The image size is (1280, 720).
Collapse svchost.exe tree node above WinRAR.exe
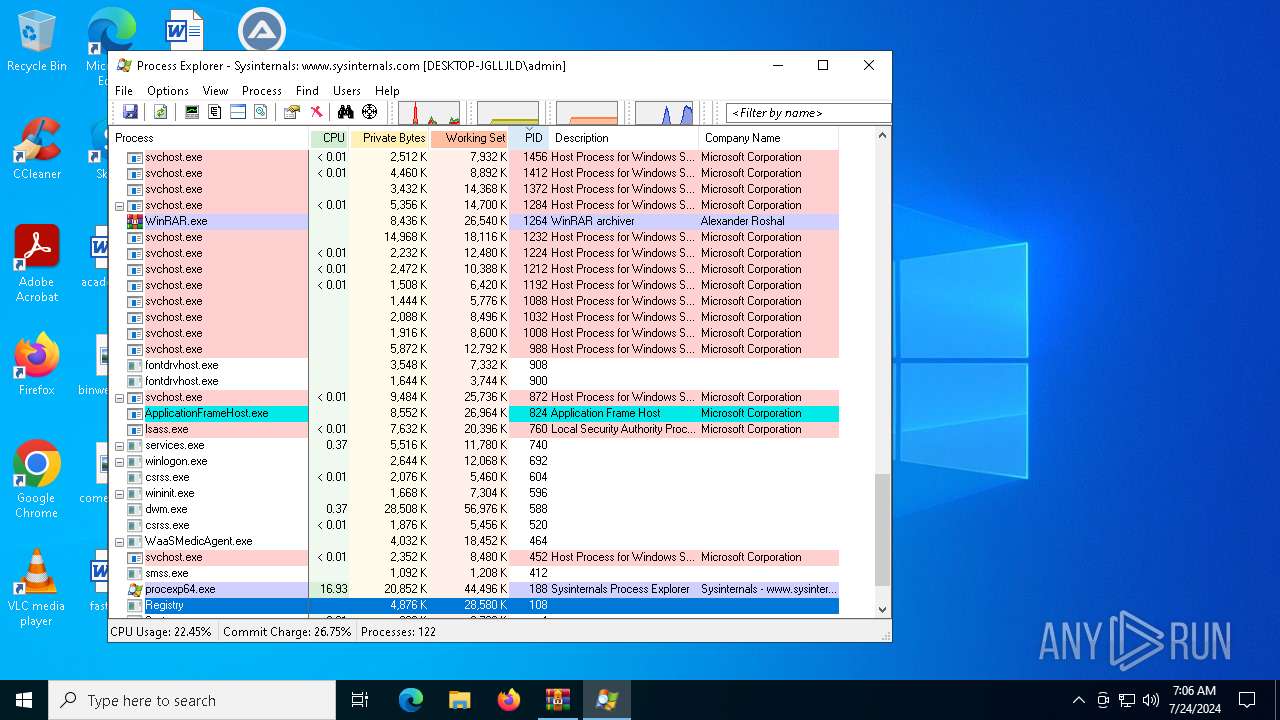119,205
